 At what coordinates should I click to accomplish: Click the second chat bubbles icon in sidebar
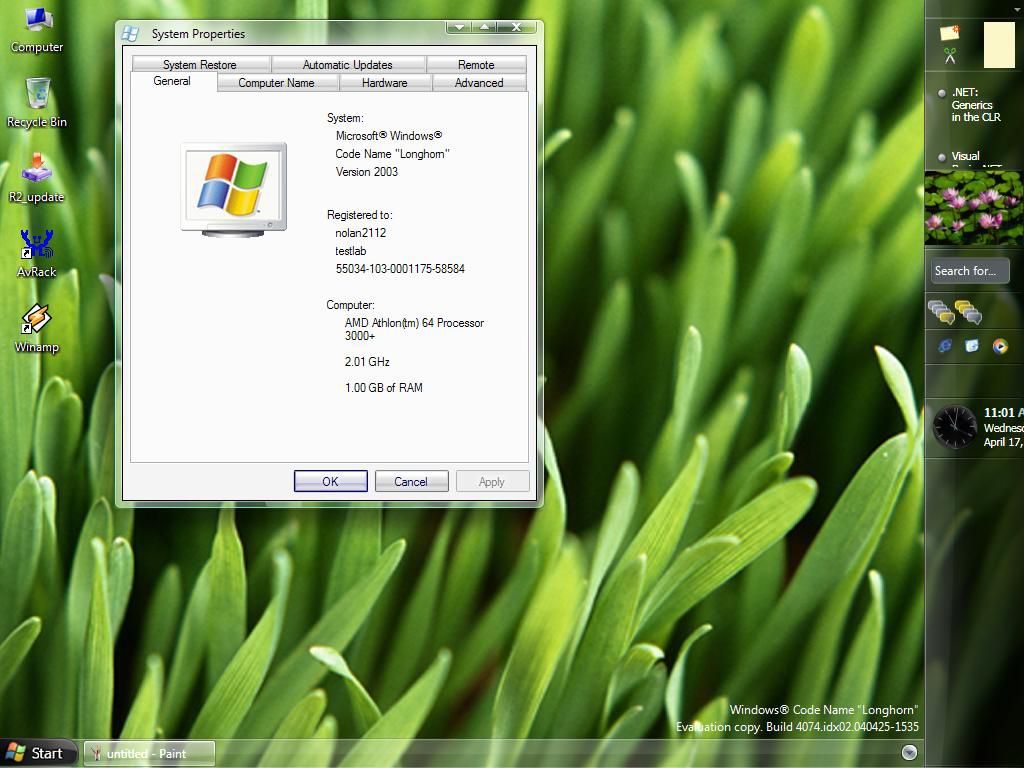tap(968, 312)
